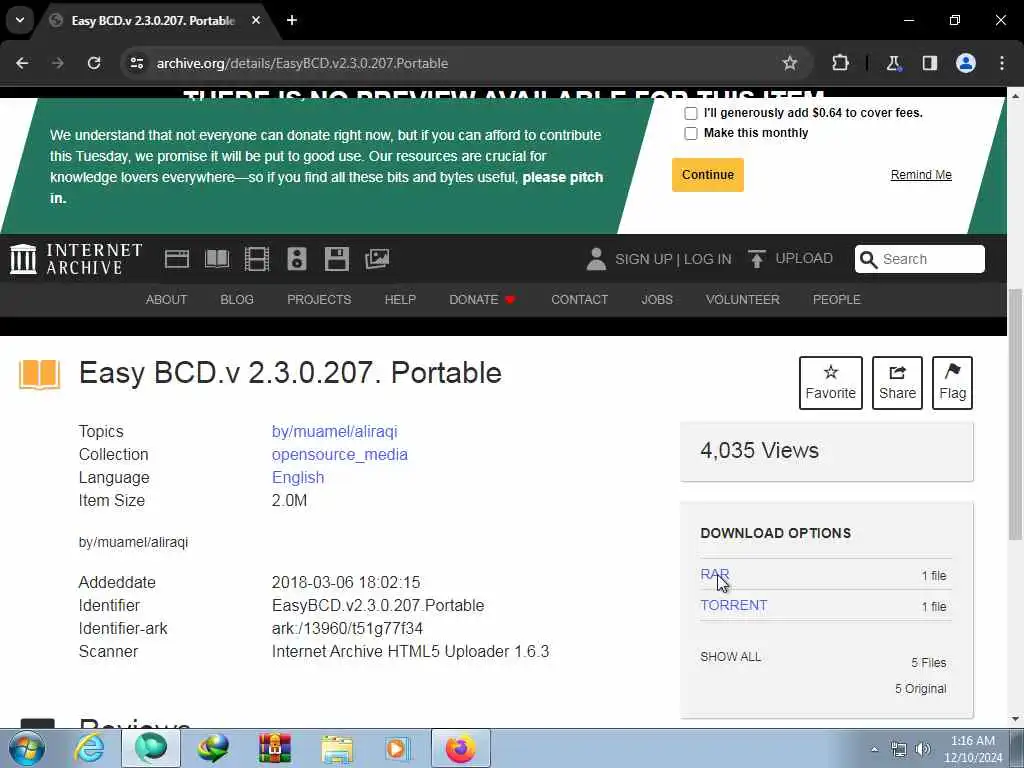Expand SHOW ALL download files

point(730,657)
